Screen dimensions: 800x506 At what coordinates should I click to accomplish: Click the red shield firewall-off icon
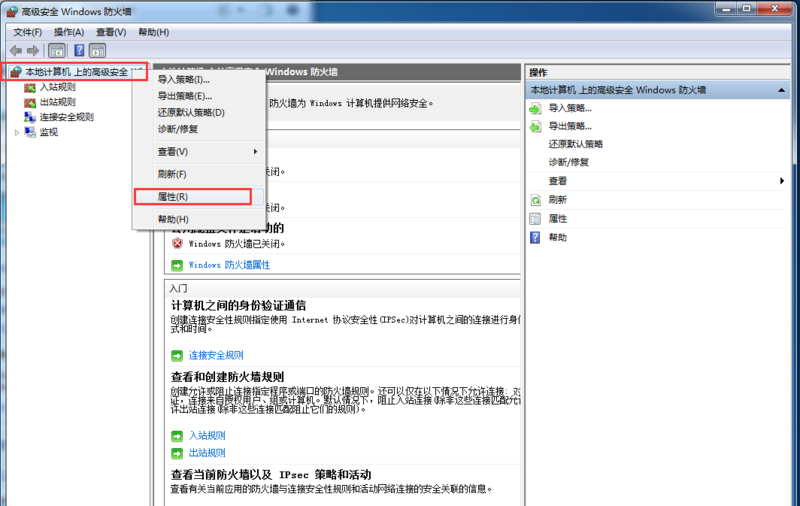coord(177,243)
